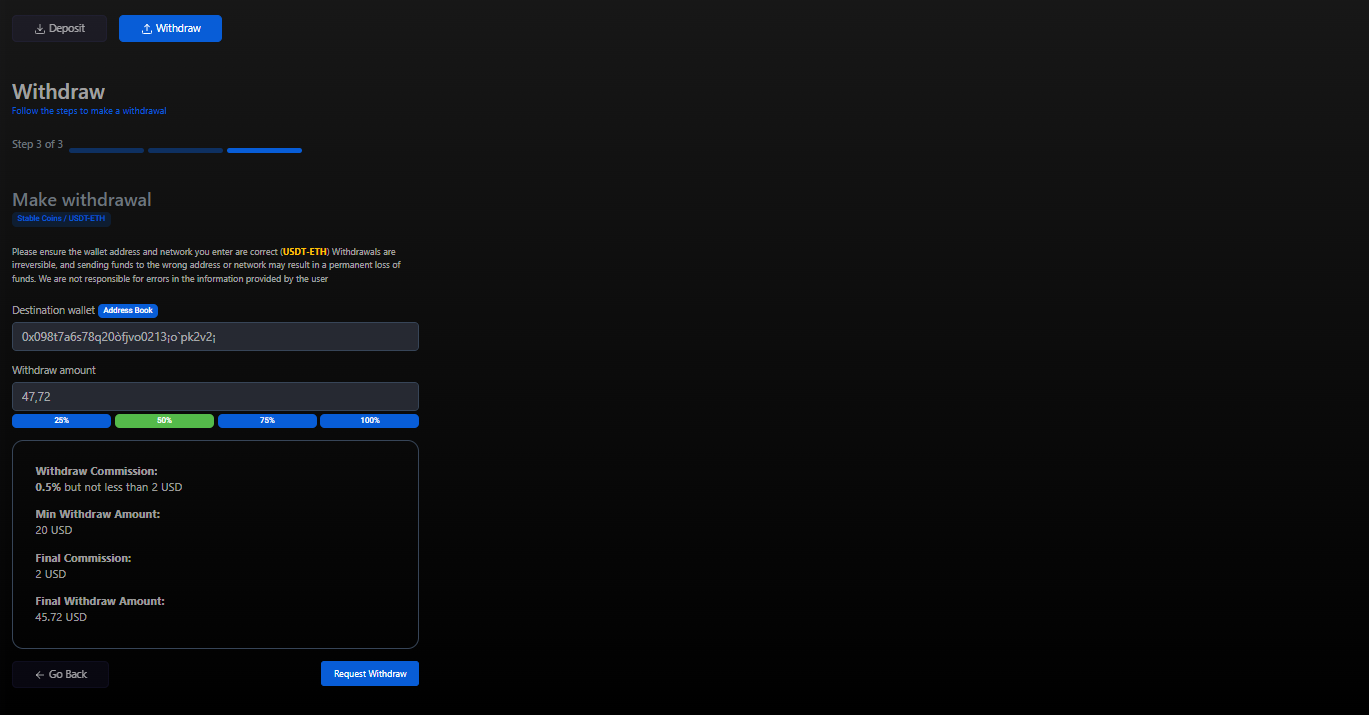Click the upload arrow icon on Withdraw
The width and height of the screenshot is (1369, 715).
[x=147, y=29]
